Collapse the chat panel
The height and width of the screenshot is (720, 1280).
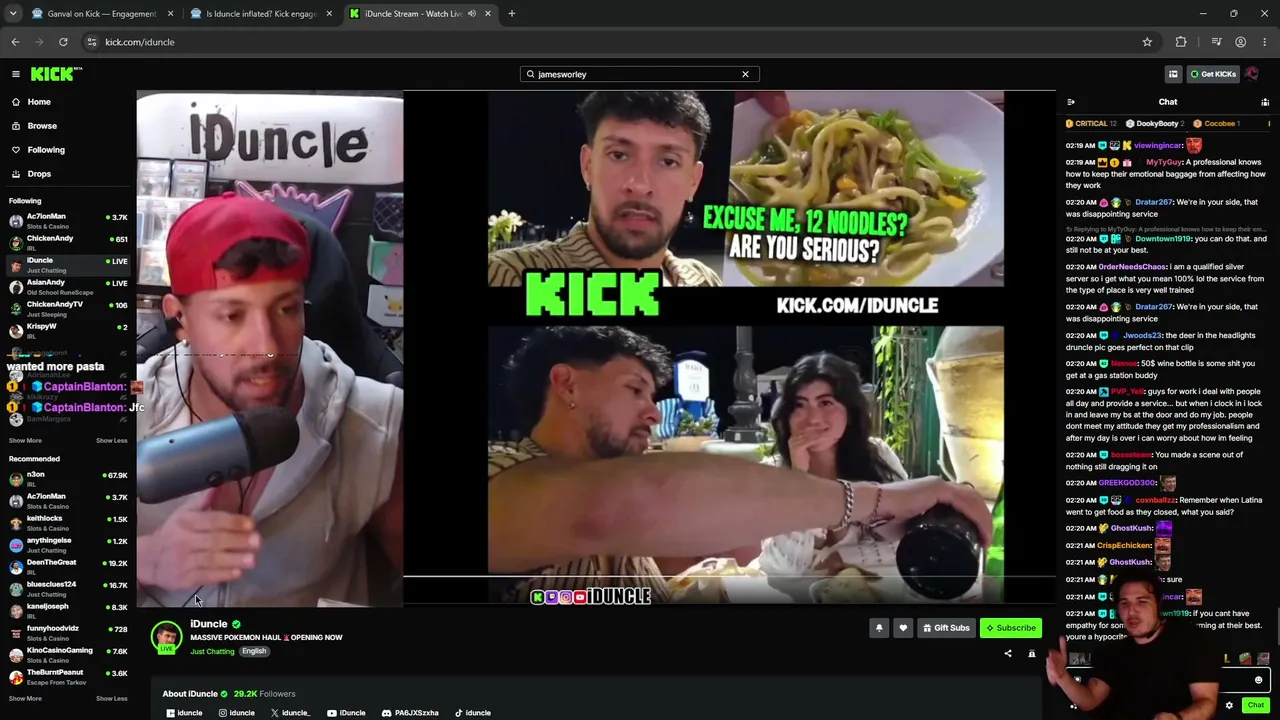click(x=1071, y=102)
